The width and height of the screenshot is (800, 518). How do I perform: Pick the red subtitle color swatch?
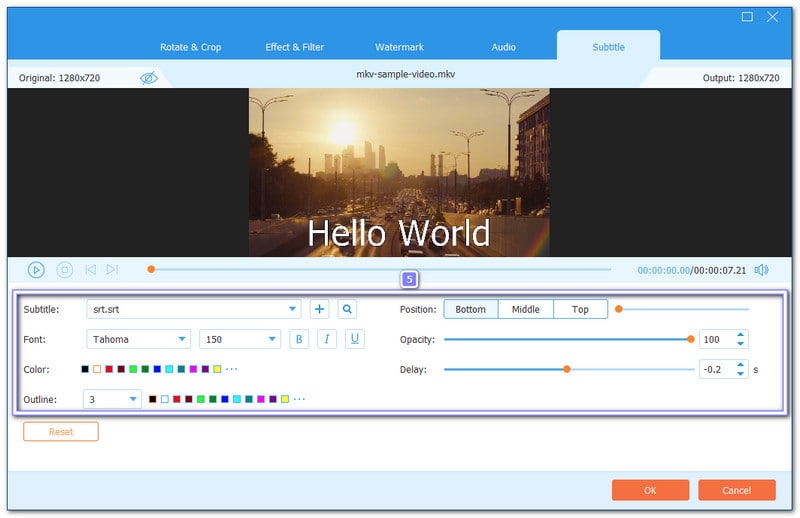coord(109,369)
